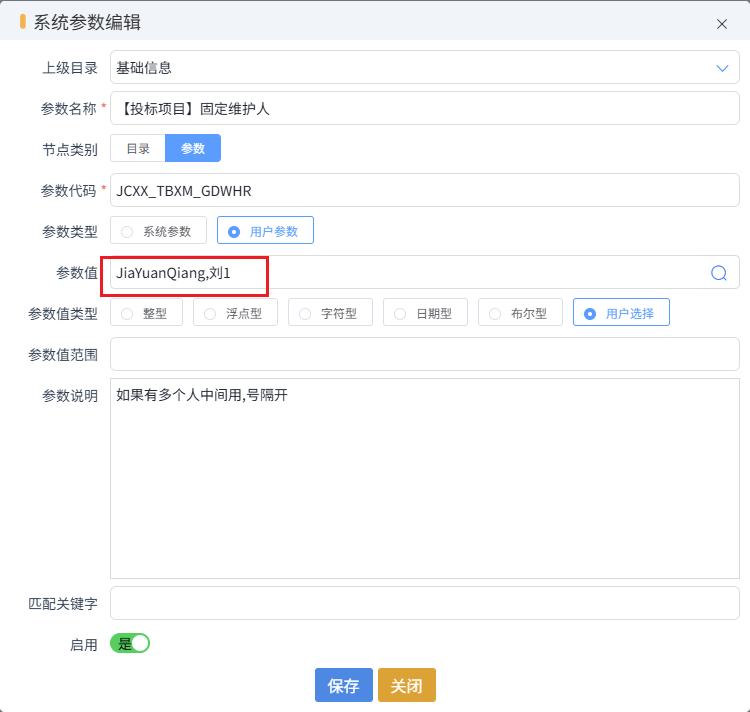
Task: Select 日期型 as parameter value type
Action: [x=425, y=313]
